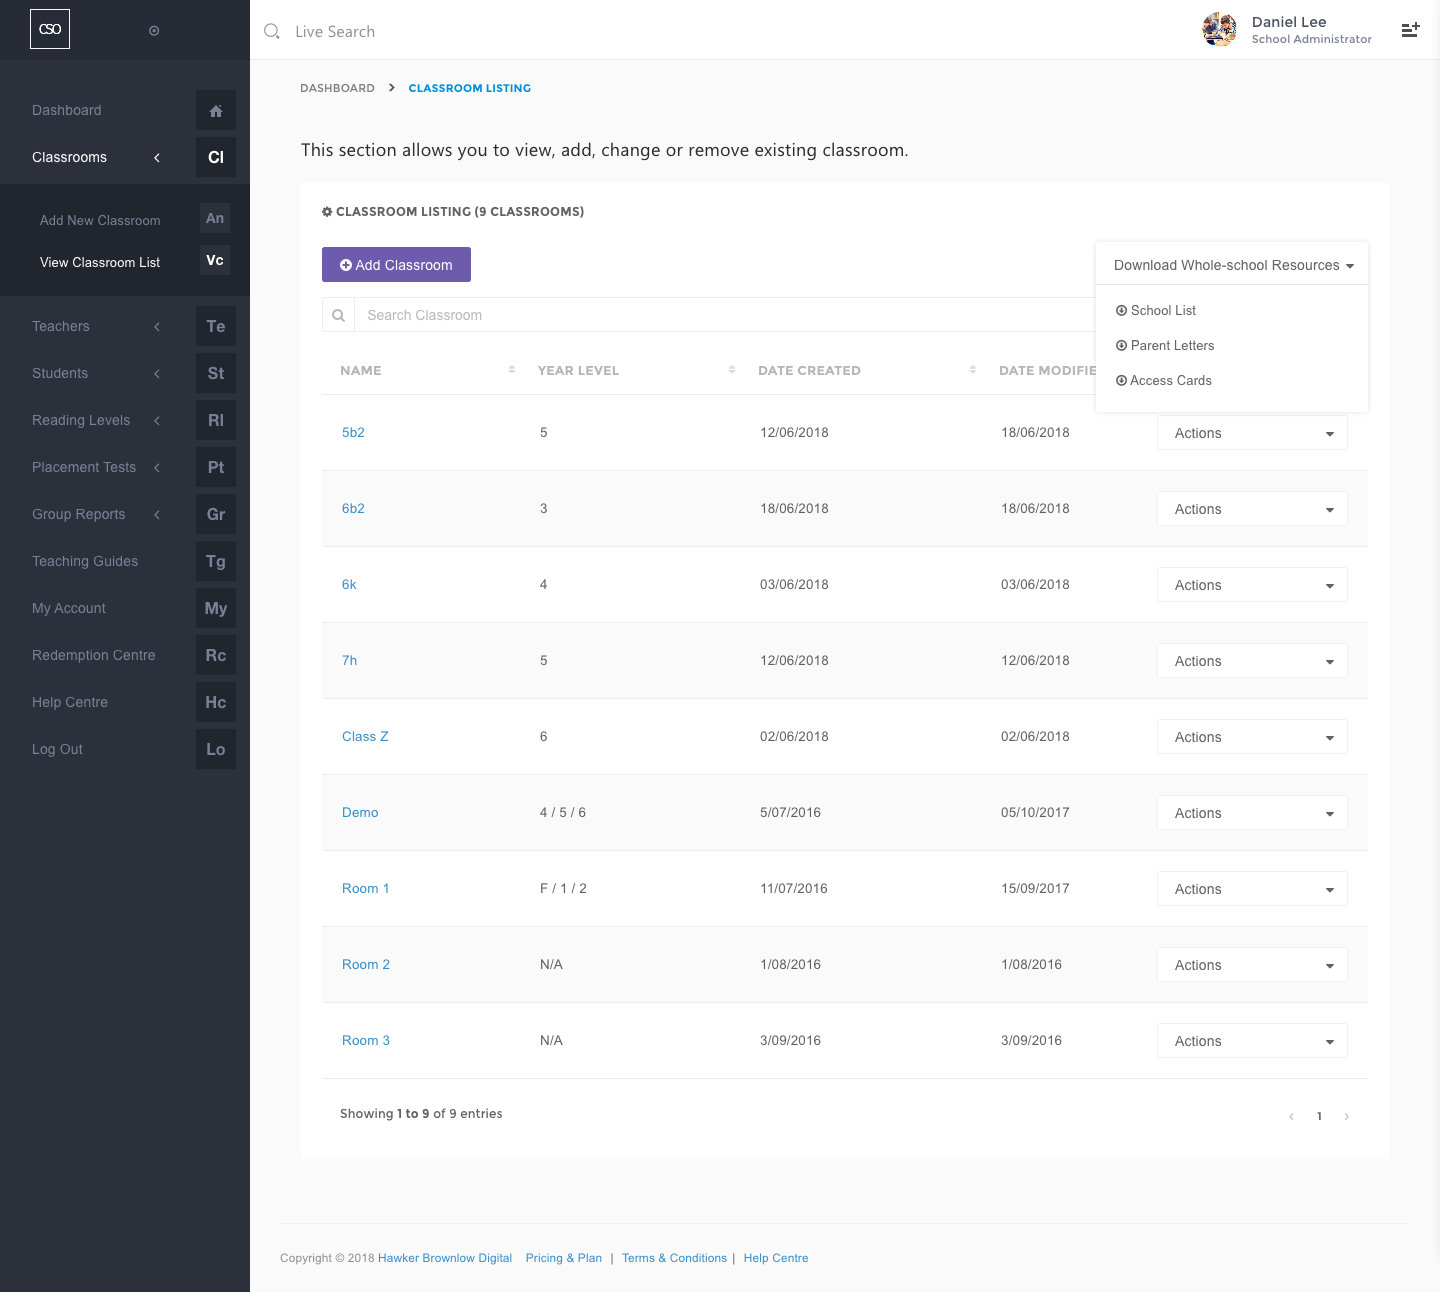Click the Live Search magnifier icon

click(x=272, y=32)
